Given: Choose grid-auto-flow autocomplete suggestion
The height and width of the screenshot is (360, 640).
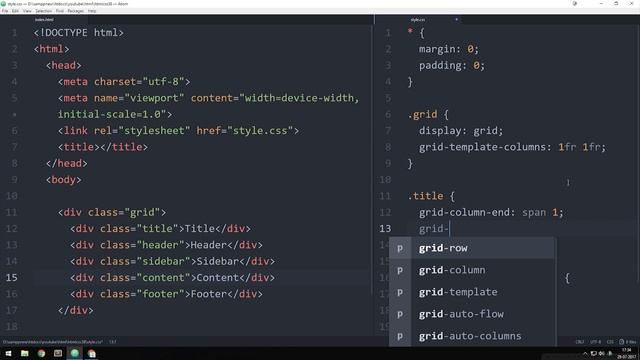Looking at the screenshot, I should tap(472, 314).
